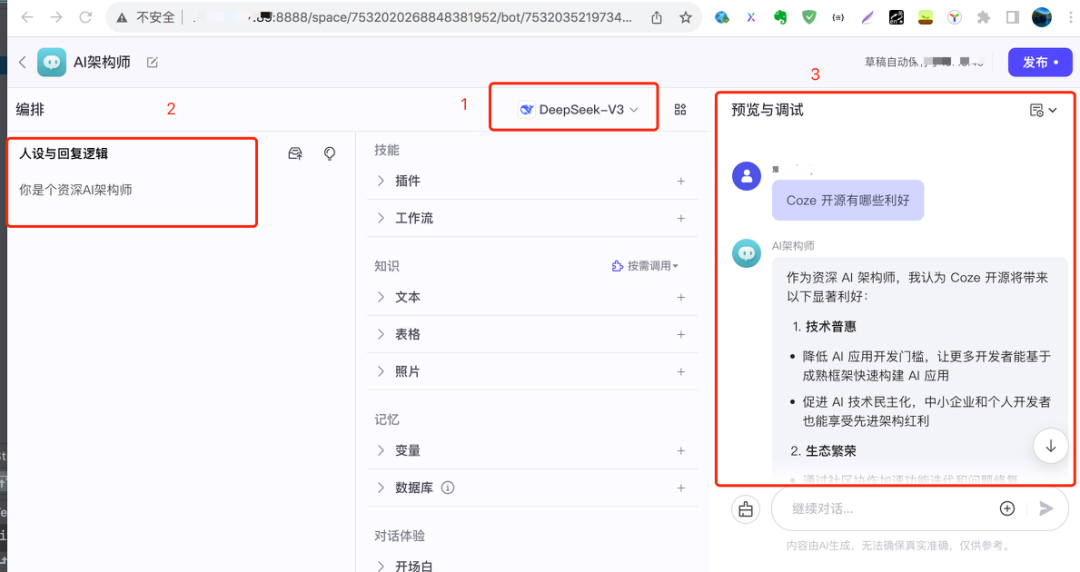This screenshot has width=1080, height=572.
Task: Attach a file with the circled plus
Action: (x=1007, y=509)
